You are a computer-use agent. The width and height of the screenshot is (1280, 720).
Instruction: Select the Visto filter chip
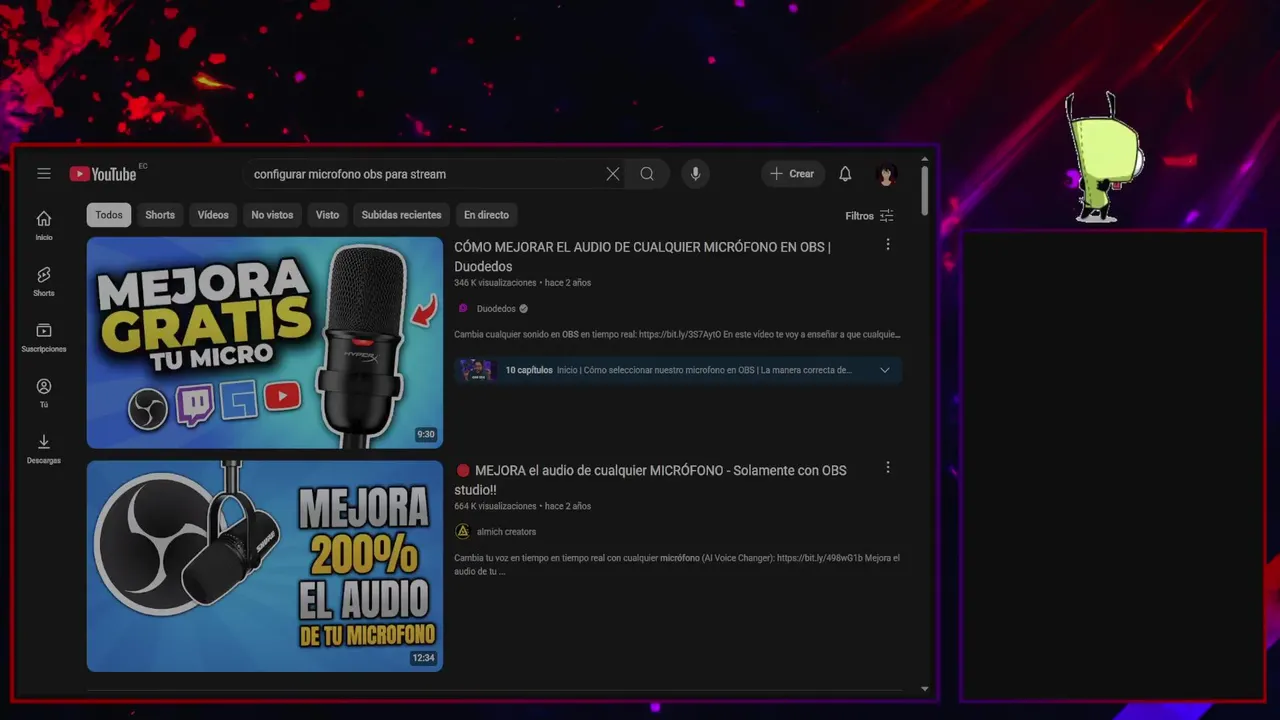[x=327, y=215]
